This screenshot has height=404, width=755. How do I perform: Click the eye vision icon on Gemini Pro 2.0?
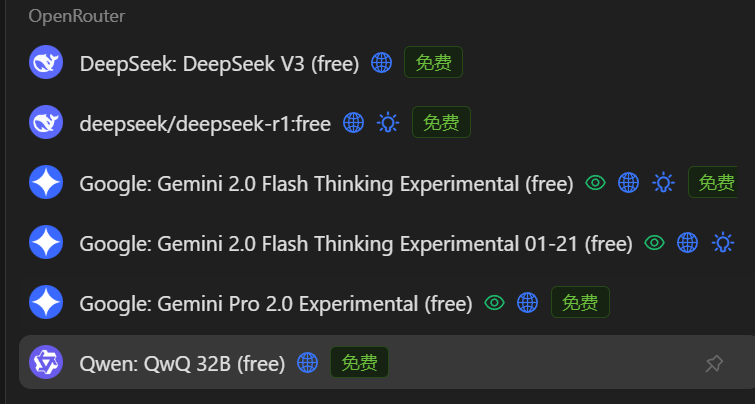pos(494,302)
